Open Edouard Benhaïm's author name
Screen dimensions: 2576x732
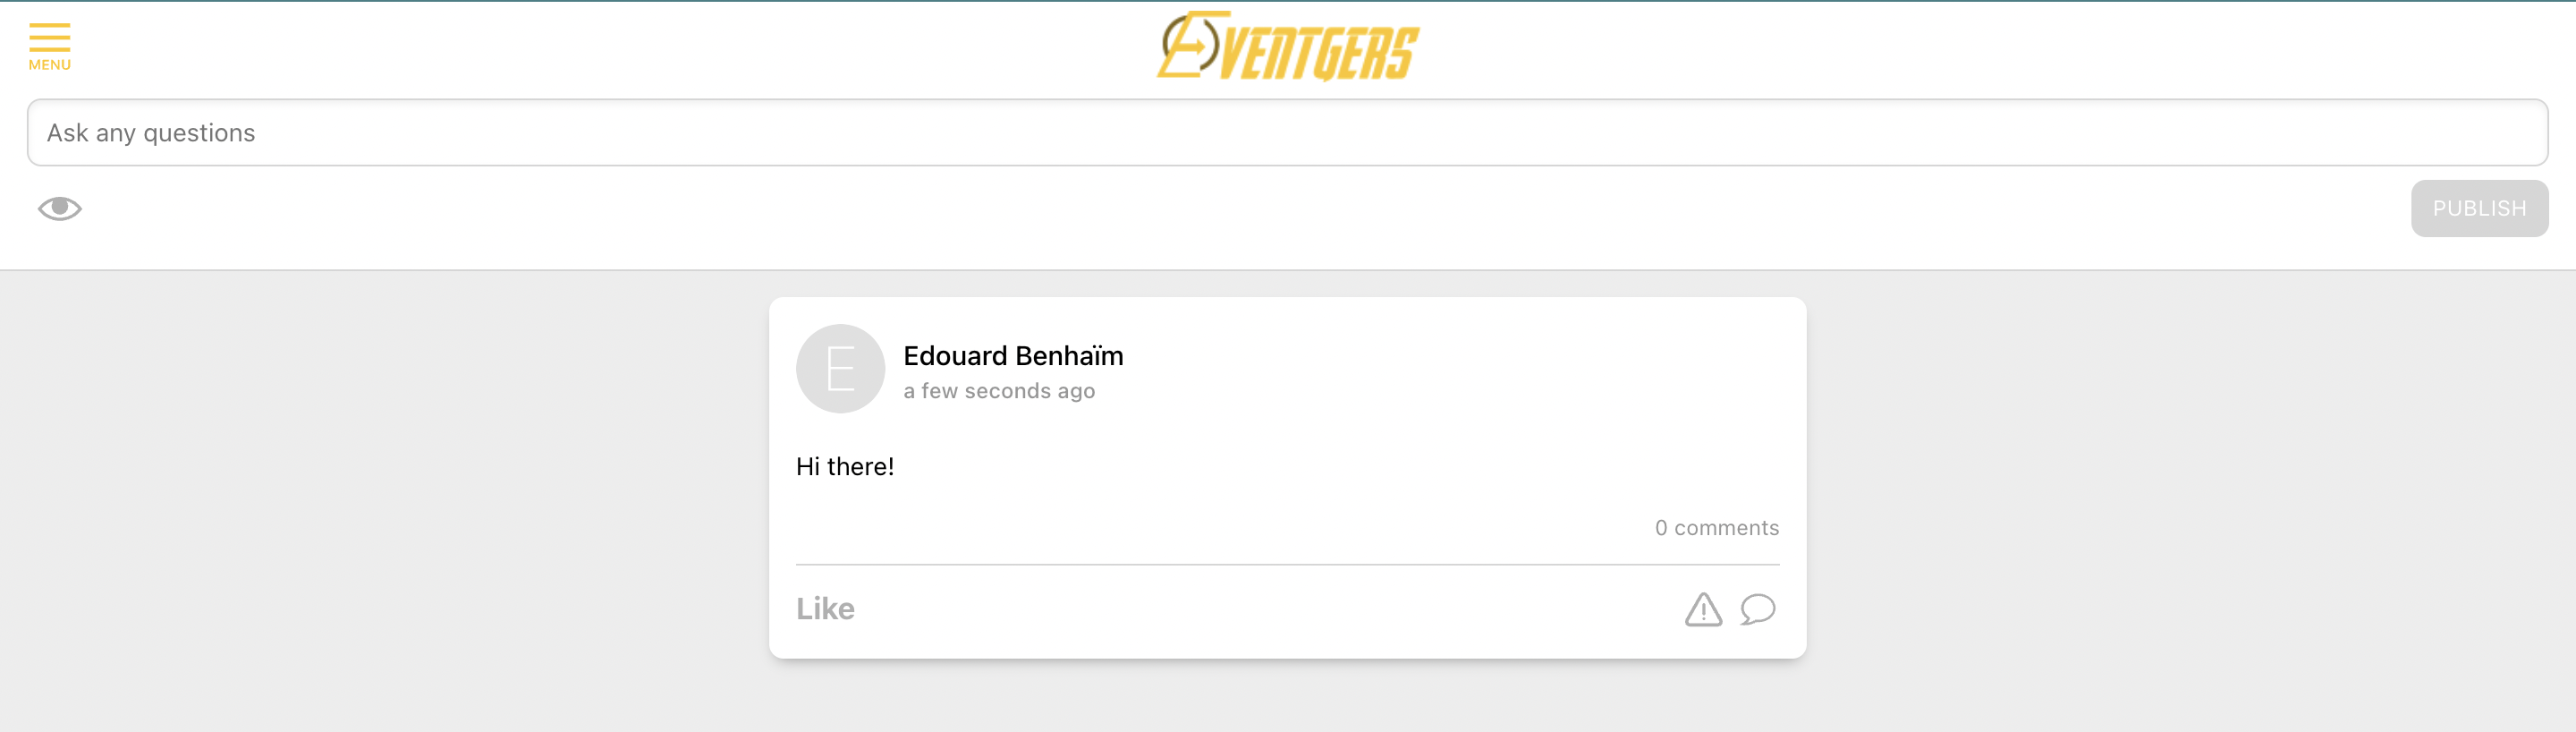[1013, 356]
